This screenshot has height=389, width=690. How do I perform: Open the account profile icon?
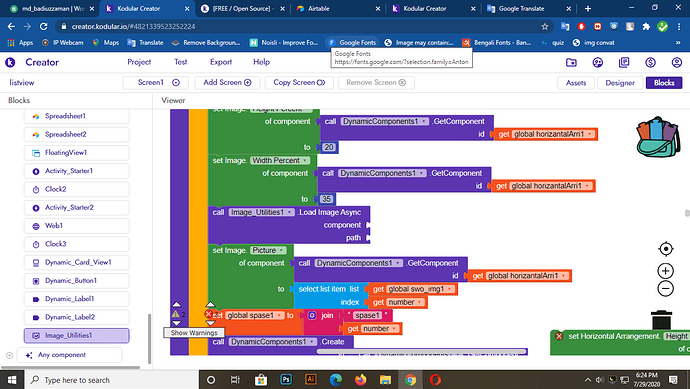point(677,62)
